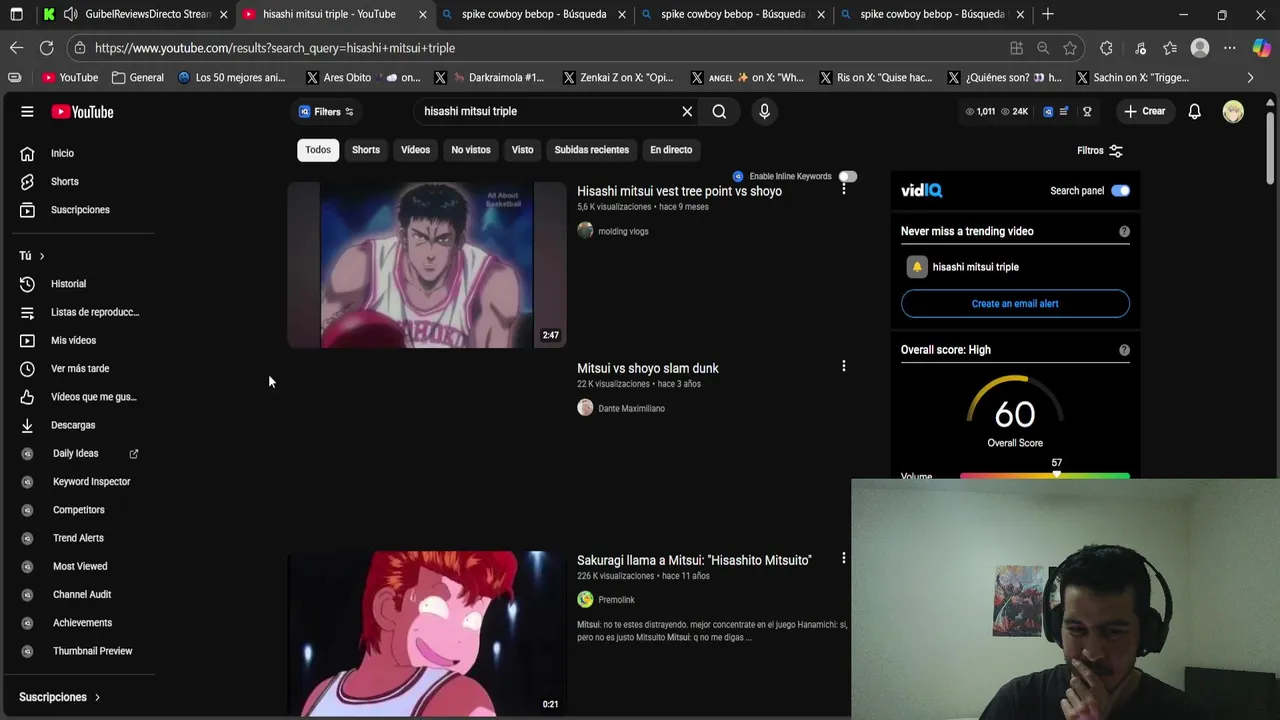Click Create an email alert button
Screen dimensions: 1280x720
[x=1015, y=304]
